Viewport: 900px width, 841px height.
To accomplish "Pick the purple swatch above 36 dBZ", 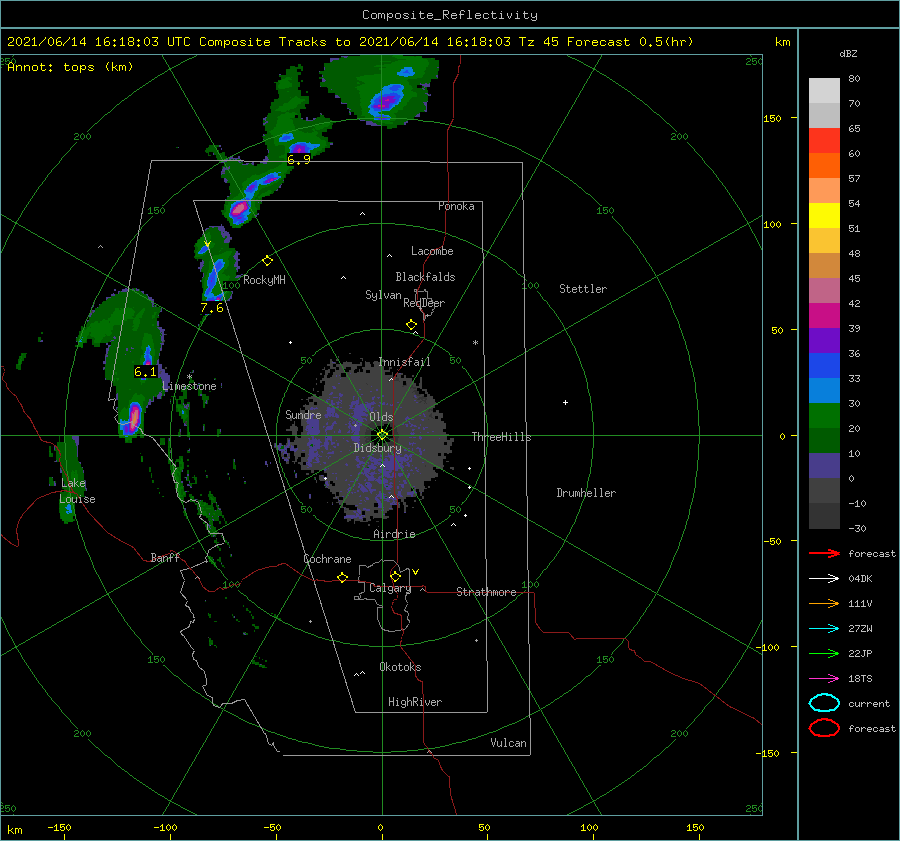I will (x=824, y=340).
